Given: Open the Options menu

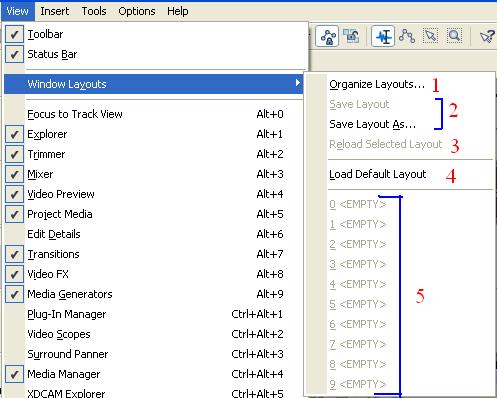Looking at the screenshot, I should 137,11.
